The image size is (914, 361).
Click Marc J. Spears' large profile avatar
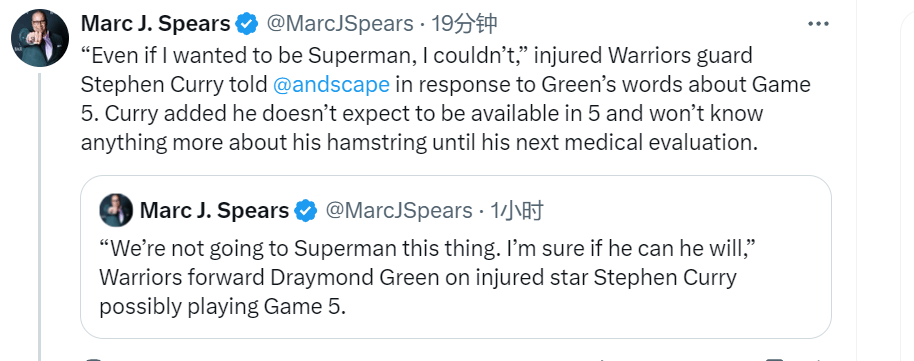point(40,38)
